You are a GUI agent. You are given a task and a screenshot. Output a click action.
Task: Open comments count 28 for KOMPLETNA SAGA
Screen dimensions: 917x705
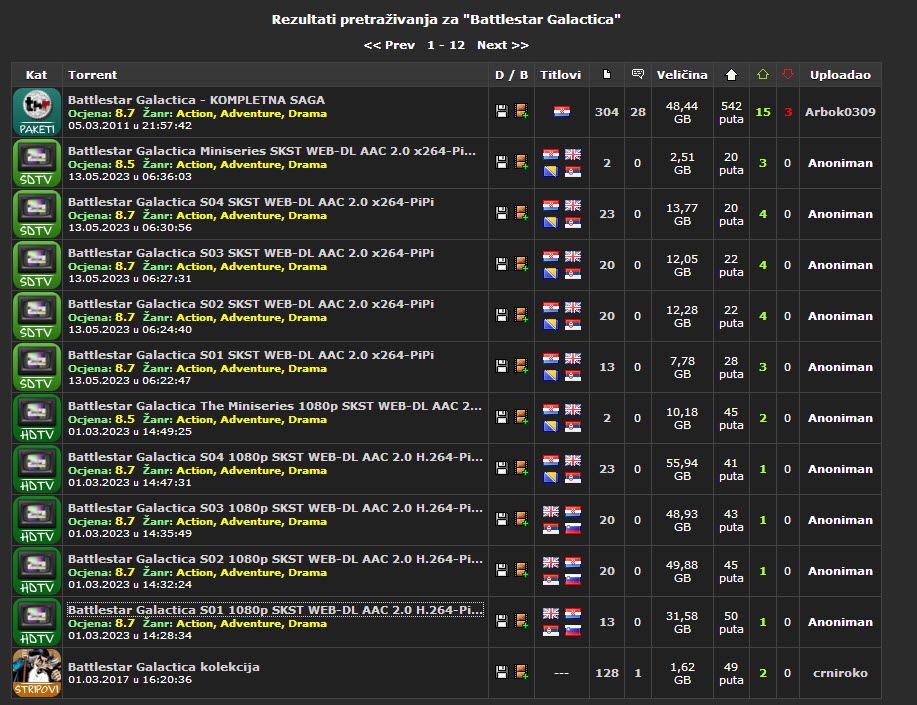click(638, 112)
